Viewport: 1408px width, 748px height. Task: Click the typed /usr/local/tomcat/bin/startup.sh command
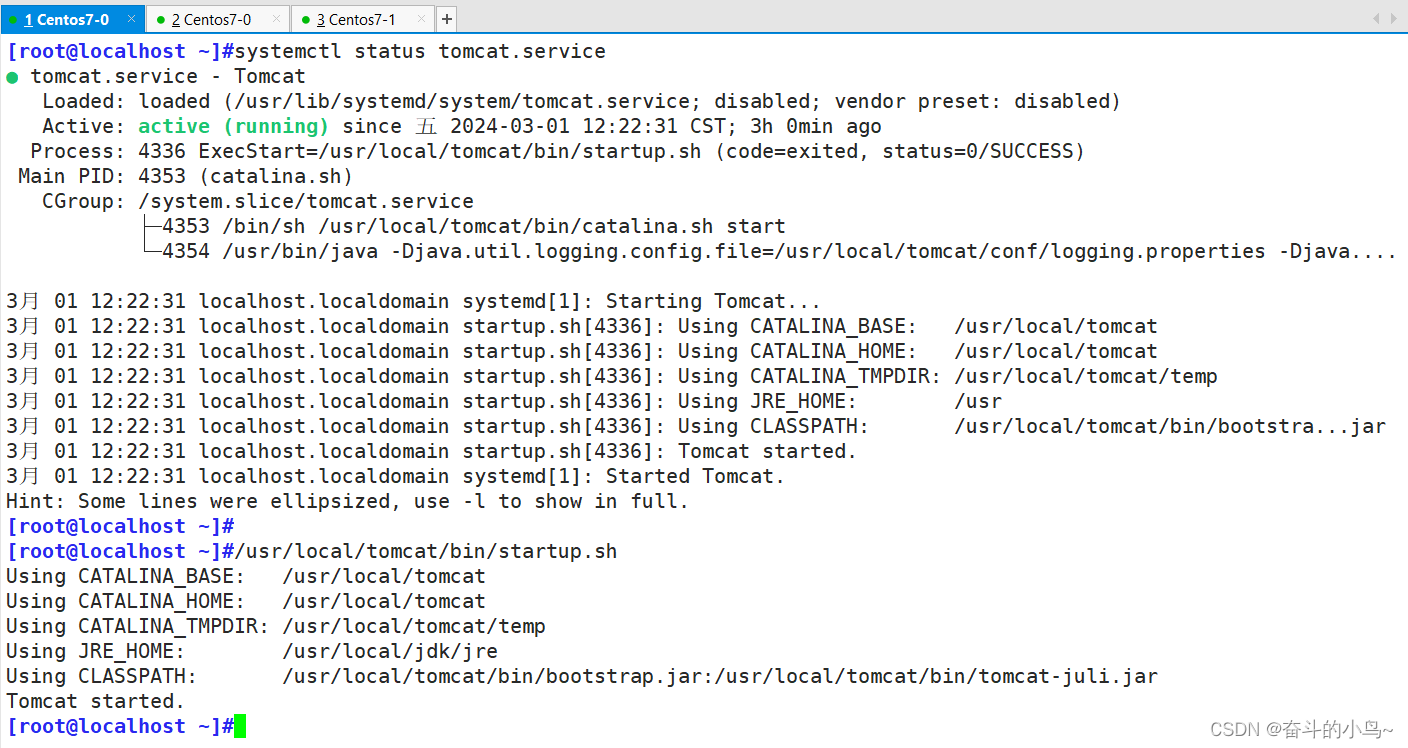pos(426,551)
